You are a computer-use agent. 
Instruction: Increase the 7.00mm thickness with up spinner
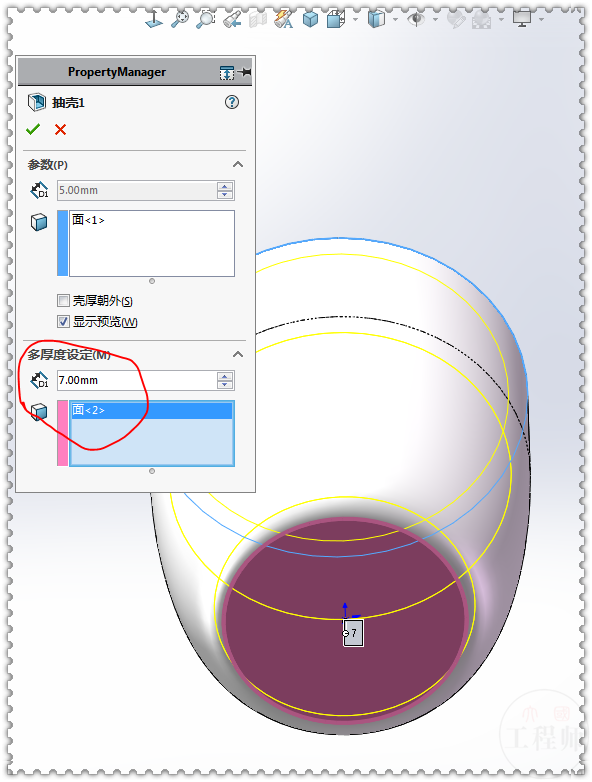click(225, 377)
